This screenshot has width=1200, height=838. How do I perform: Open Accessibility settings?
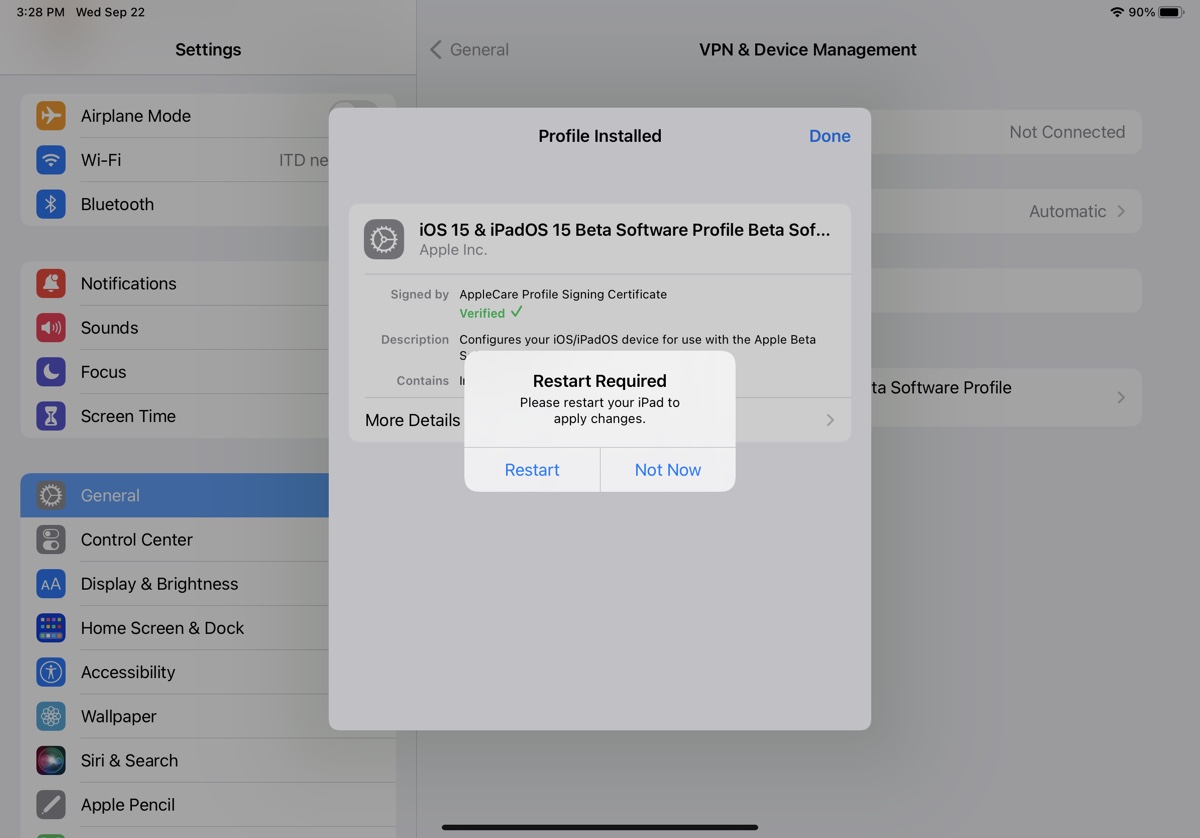(x=208, y=671)
